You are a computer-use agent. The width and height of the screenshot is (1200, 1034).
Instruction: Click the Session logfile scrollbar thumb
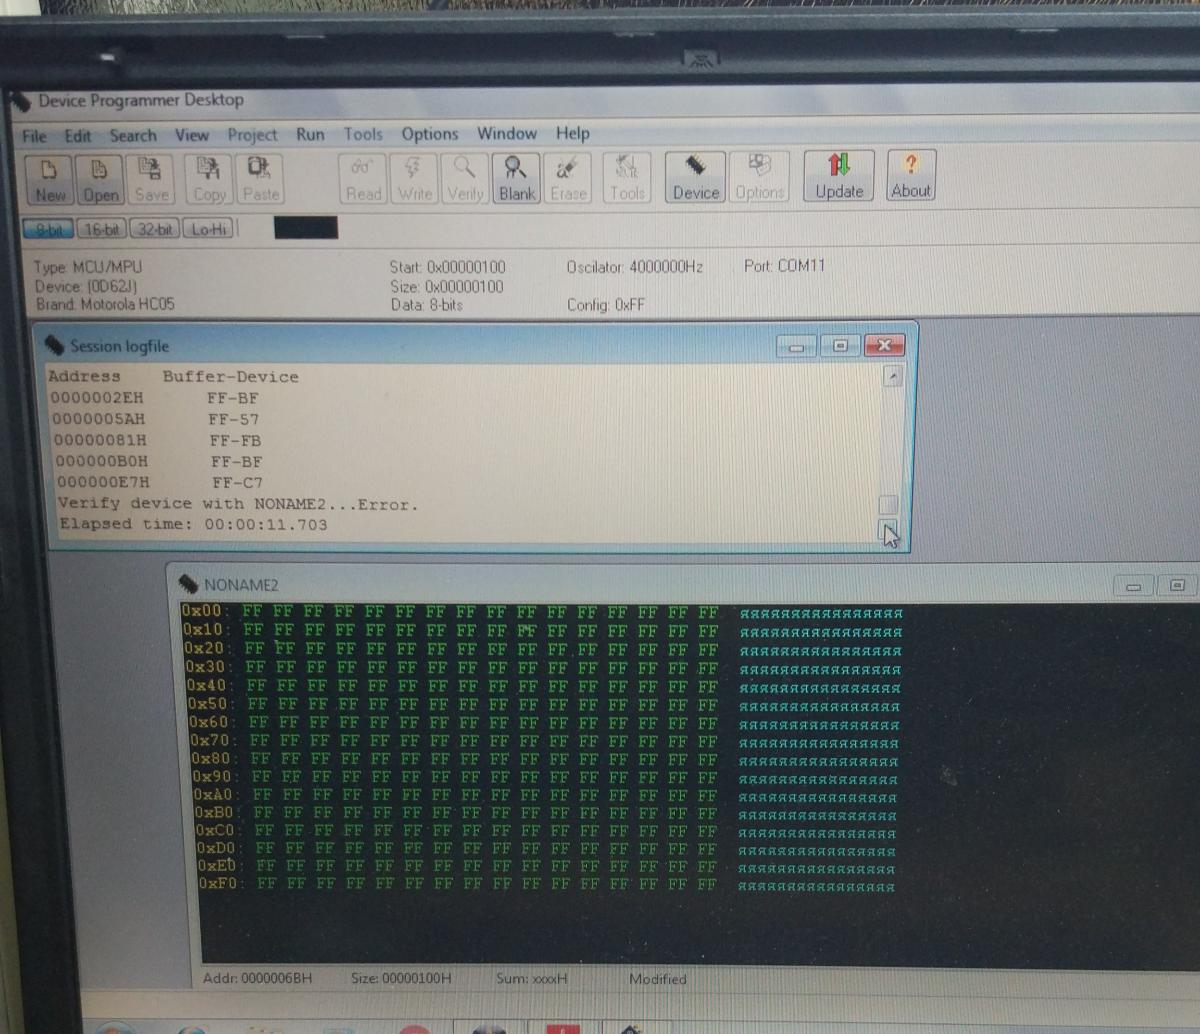coord(888,505)
